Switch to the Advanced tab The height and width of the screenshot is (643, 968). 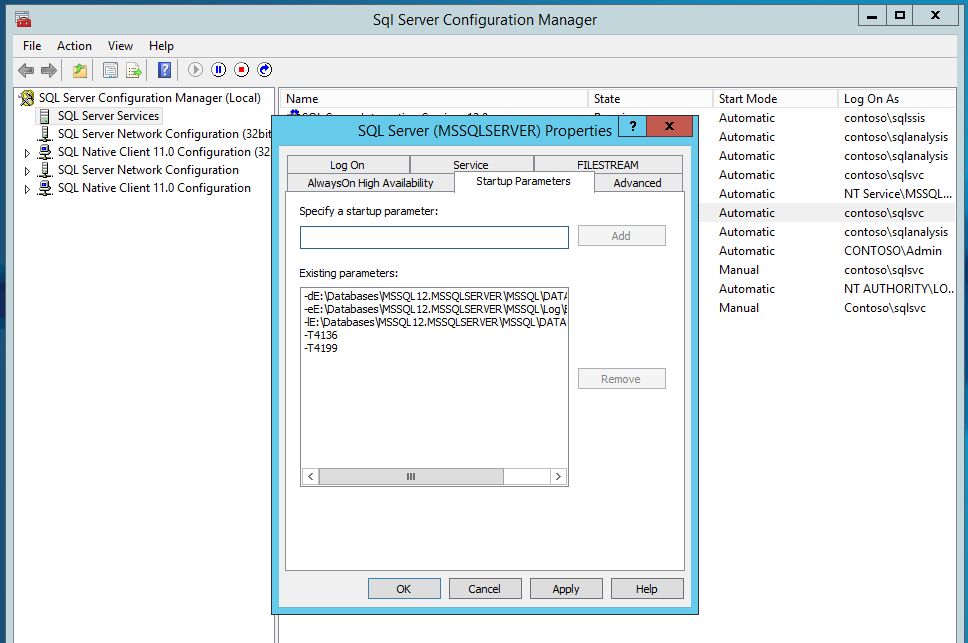coord(638,183)
